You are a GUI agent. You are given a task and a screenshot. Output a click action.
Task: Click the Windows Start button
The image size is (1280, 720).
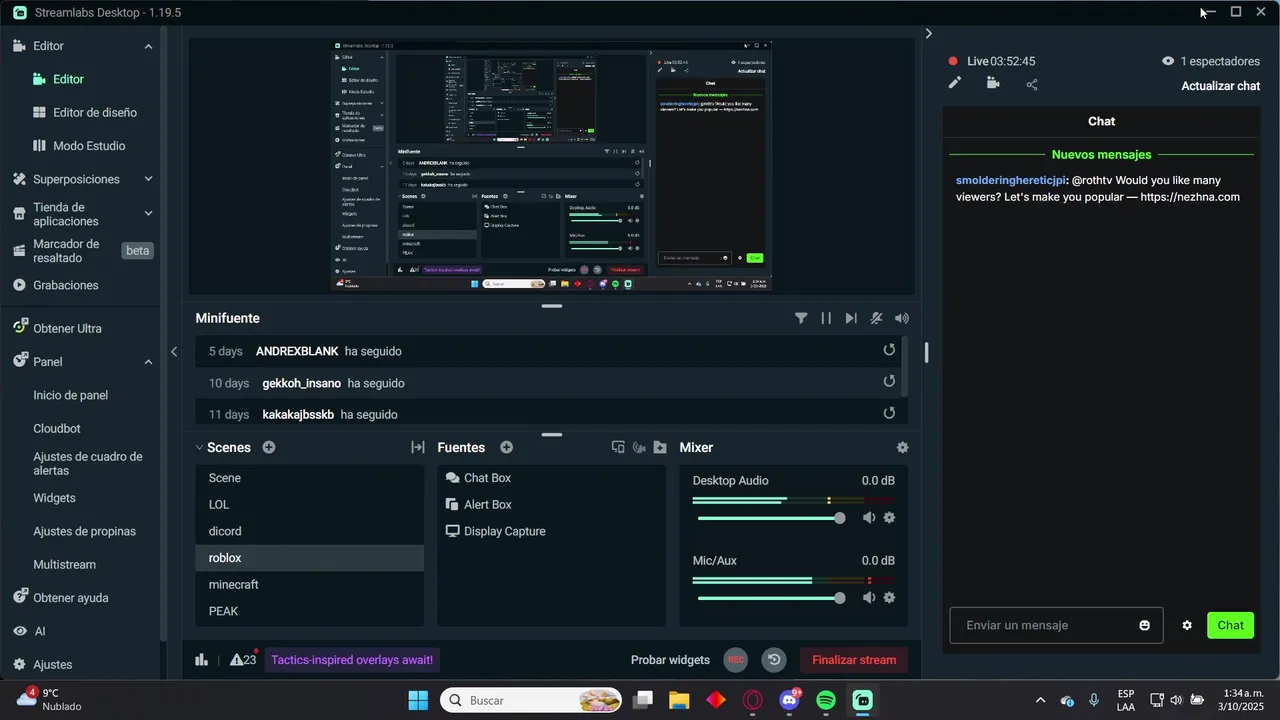coord(418,700)
